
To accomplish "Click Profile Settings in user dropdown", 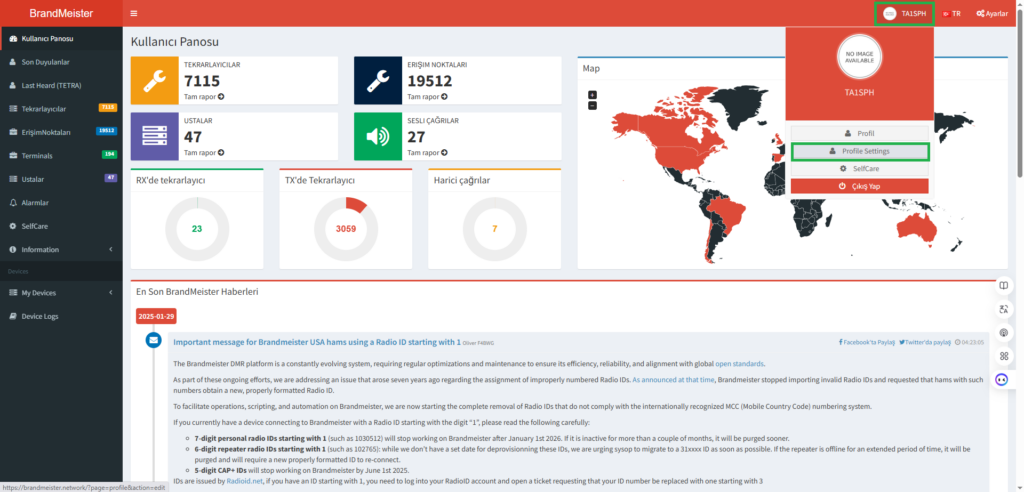I will coord(859,151).
